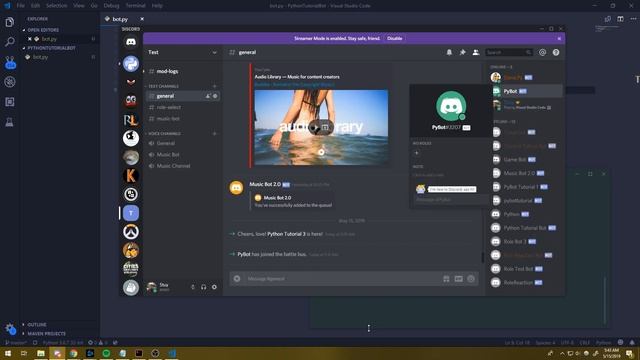Click the message field in PyBot popup
The width and height of the screenshot is (640, 360).
[x=451, y=200]
